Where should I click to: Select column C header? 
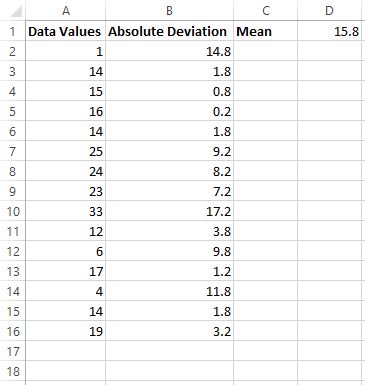tap(265, 11)
